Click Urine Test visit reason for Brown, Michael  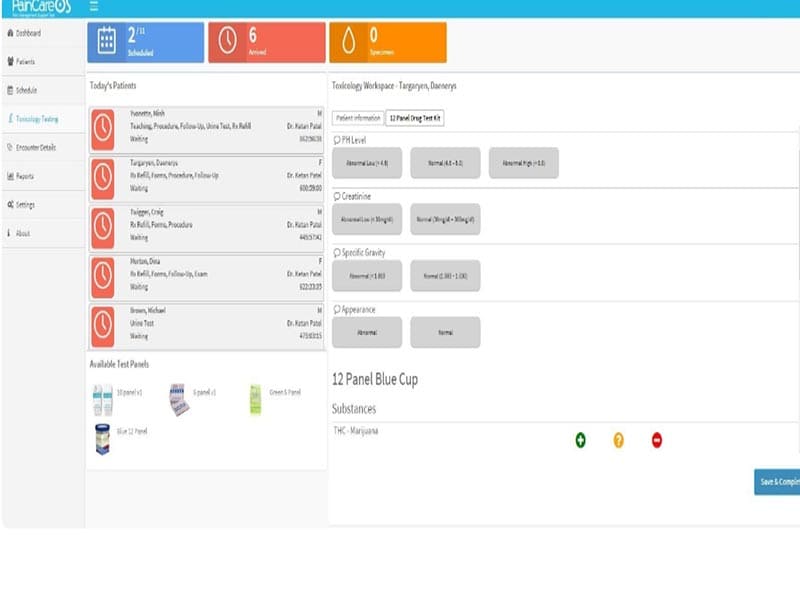pyautogui.click(x=142, y=323)
